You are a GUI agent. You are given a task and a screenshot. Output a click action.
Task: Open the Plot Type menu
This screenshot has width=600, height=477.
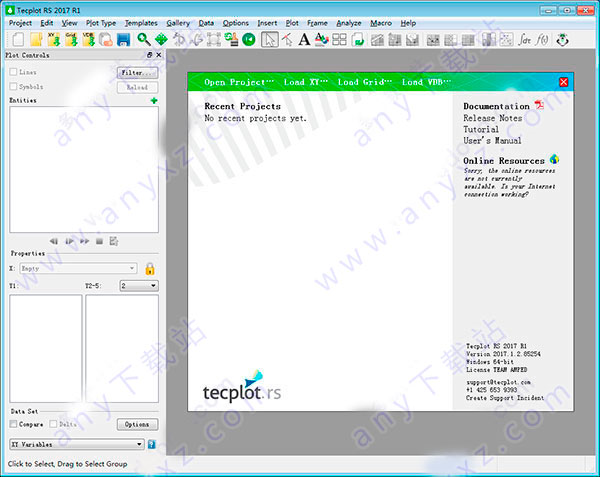click(x=101, y=23)
